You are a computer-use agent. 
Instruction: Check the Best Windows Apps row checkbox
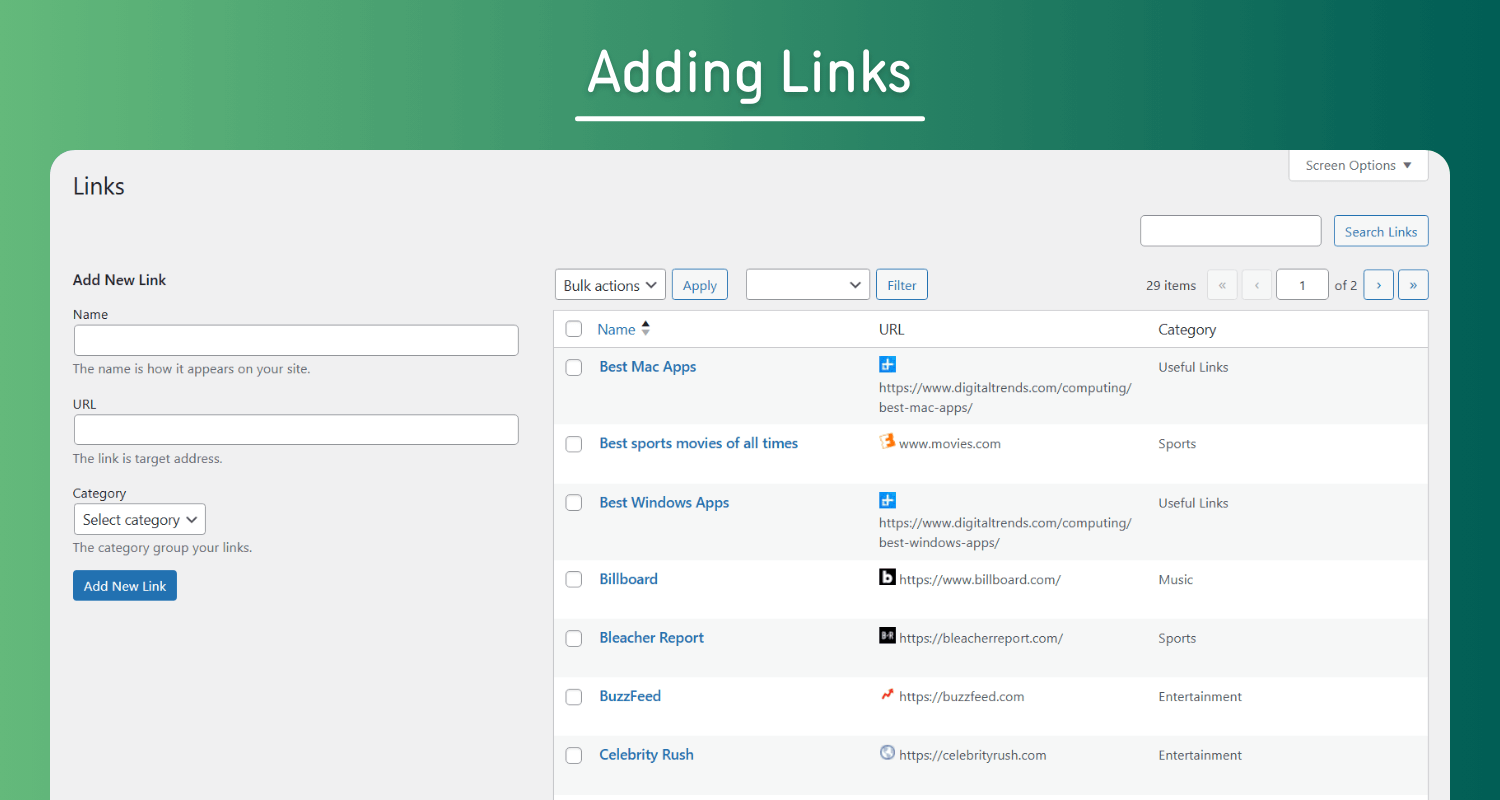(x=574, y=503)
